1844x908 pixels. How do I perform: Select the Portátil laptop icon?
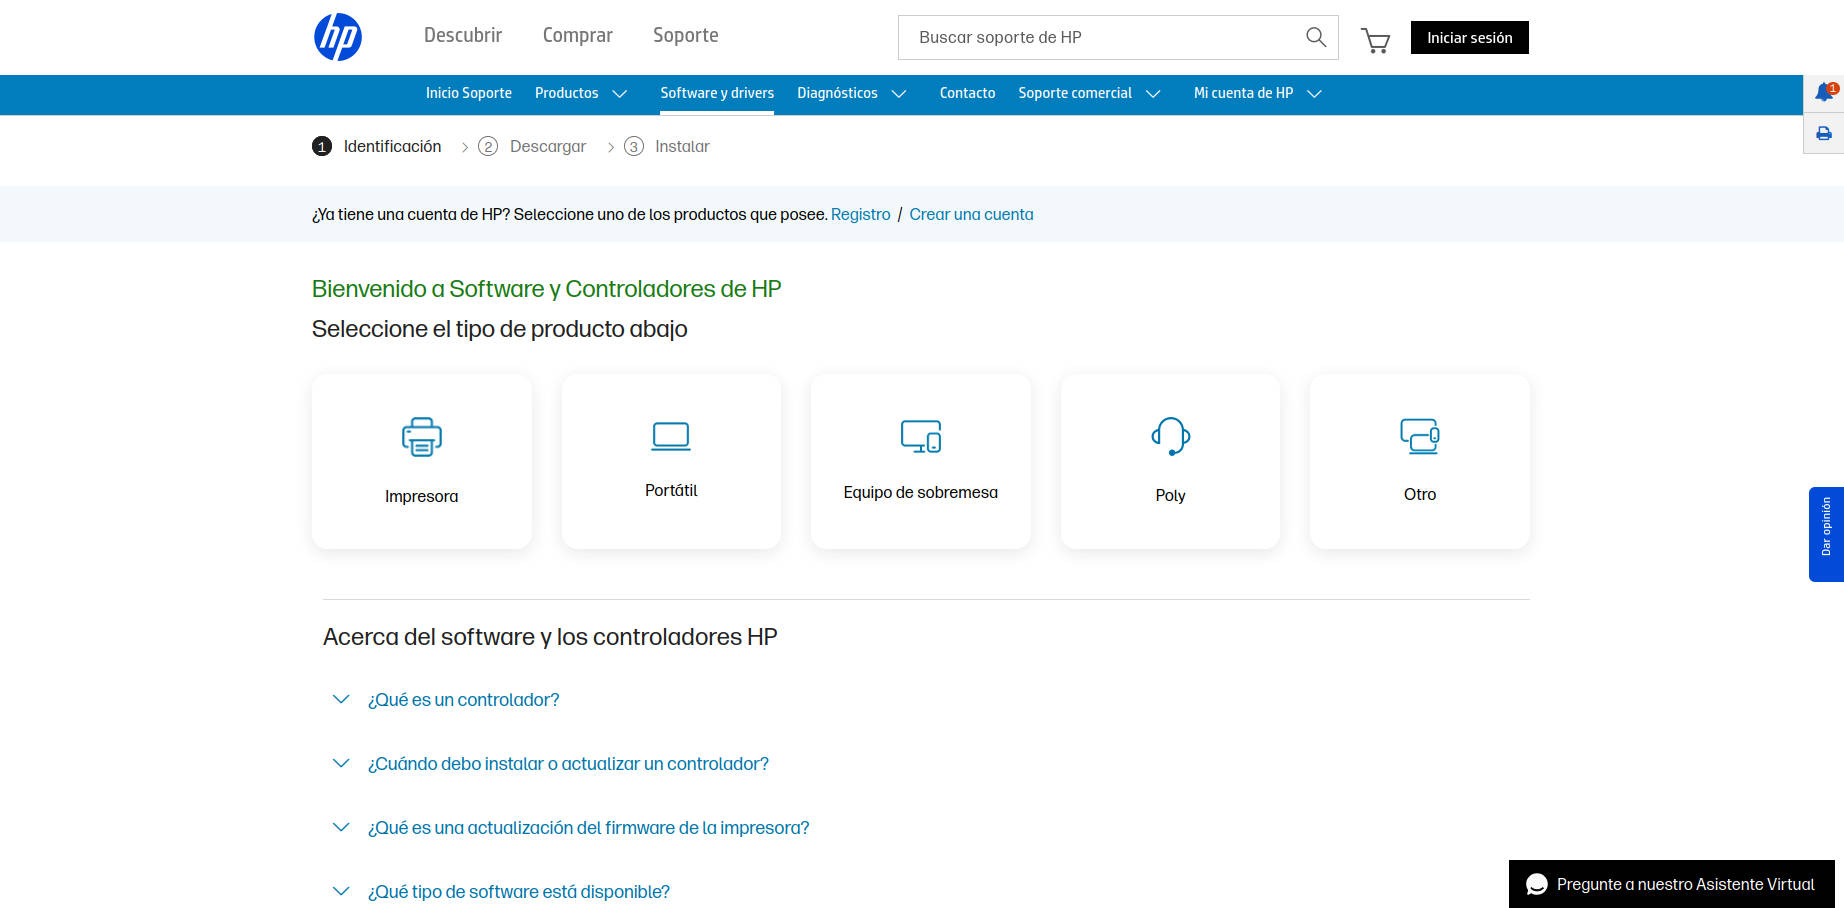coord(671,436)
